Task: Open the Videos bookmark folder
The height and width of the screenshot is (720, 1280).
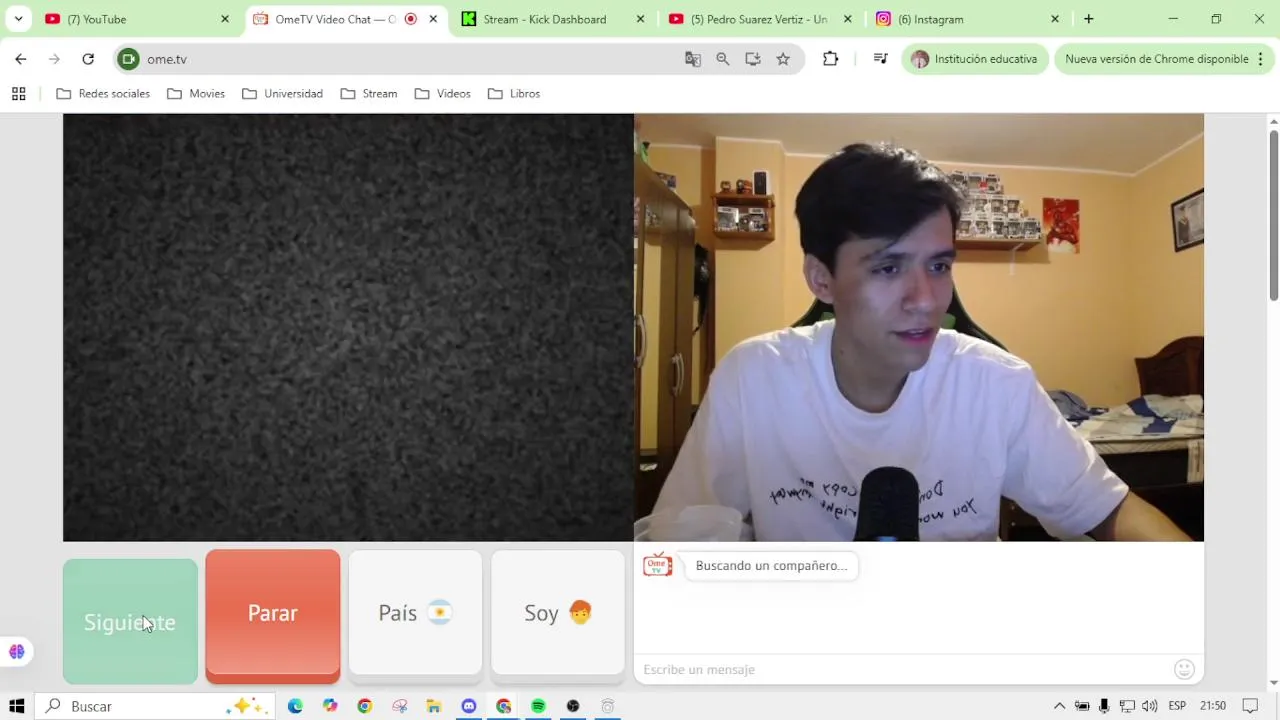Action: (443, 94)
